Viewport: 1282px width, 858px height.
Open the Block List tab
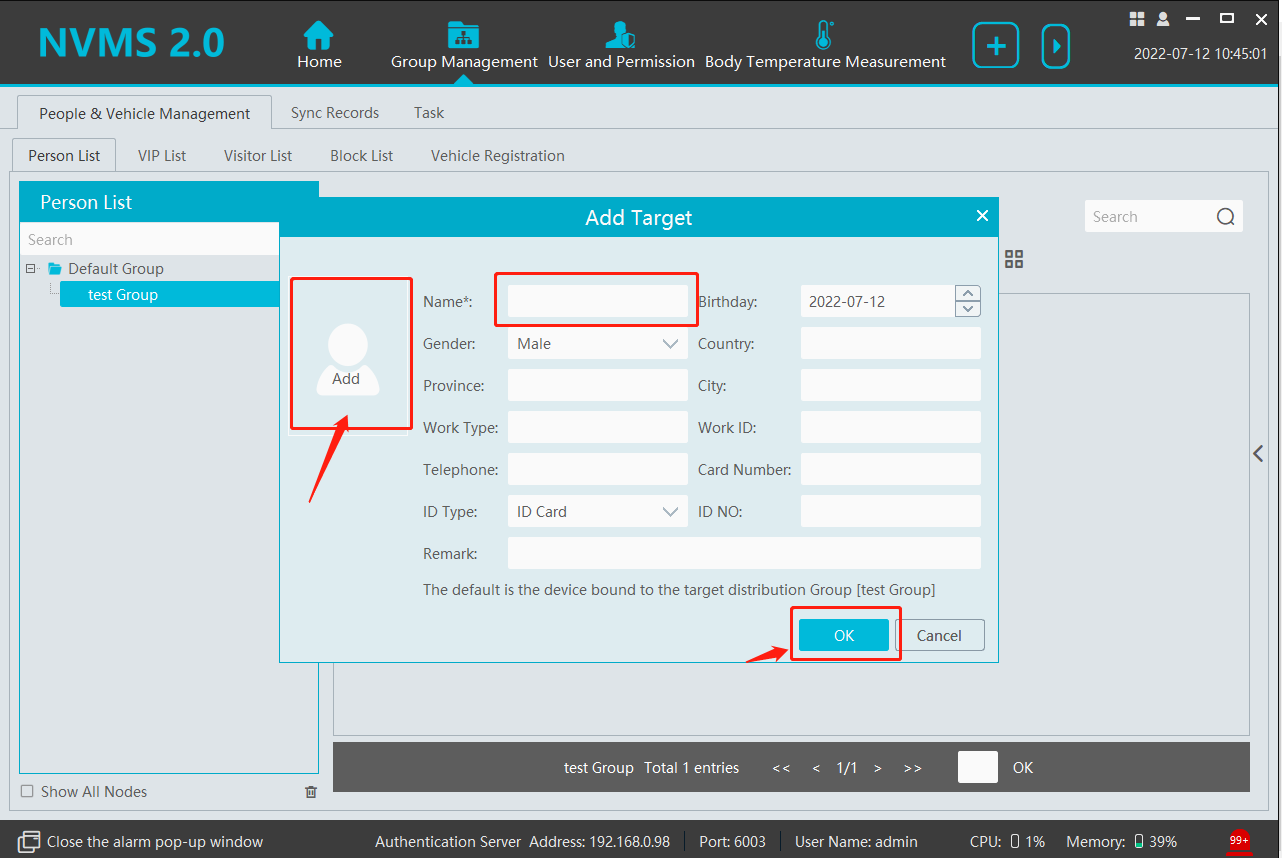[x=362, y=155]
